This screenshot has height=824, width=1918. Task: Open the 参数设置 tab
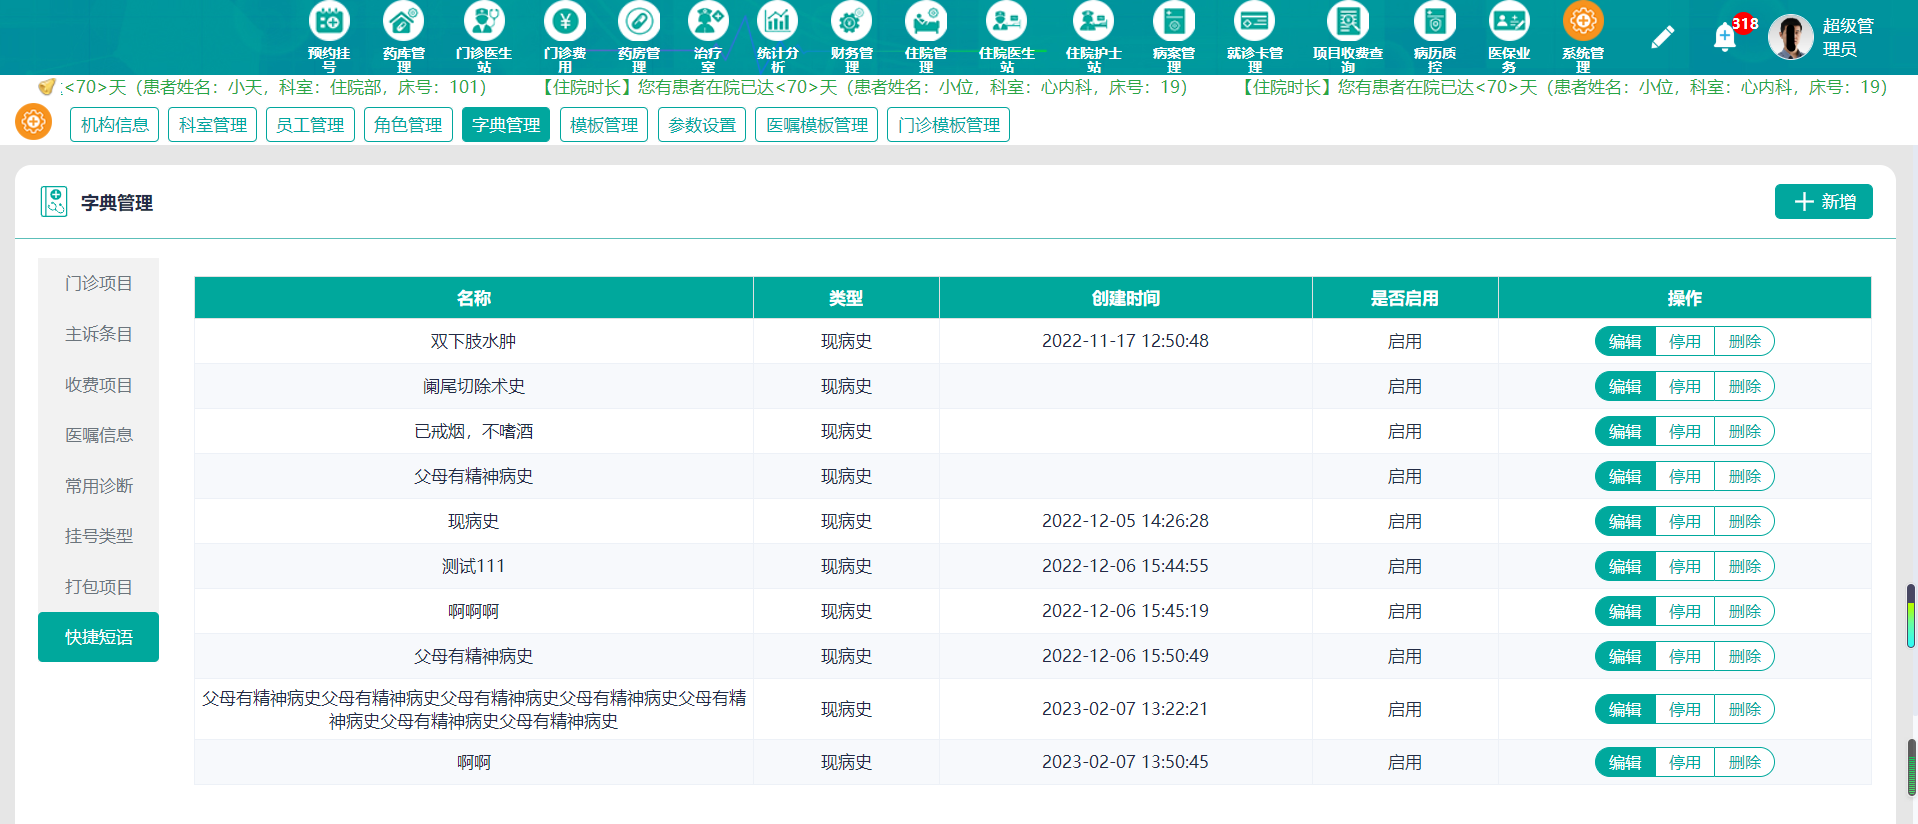[x=702, y=125]
